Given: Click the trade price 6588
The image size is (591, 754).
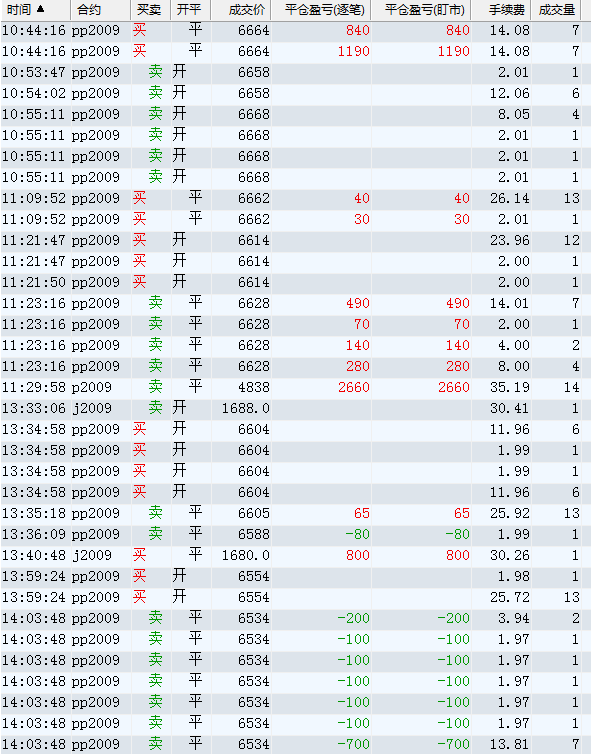Looking at the screenshot, I should pos(253,534).
